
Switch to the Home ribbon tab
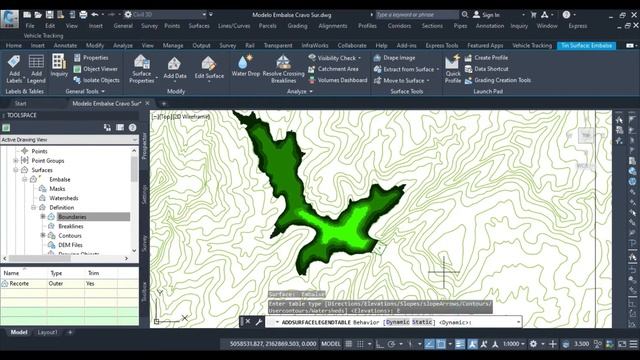pyautogui.click(x=13, y=45)
